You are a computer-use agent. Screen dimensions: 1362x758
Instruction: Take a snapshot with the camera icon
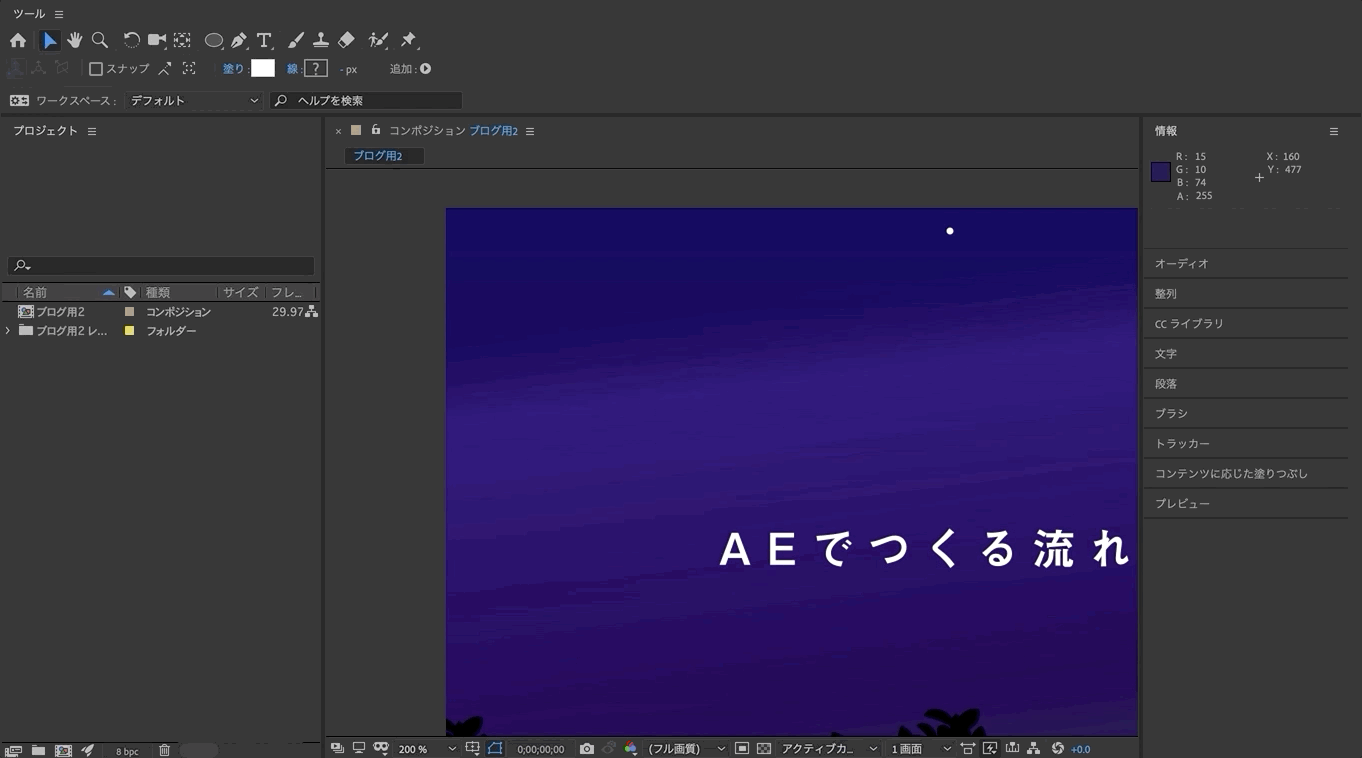(x=586, y=748)
